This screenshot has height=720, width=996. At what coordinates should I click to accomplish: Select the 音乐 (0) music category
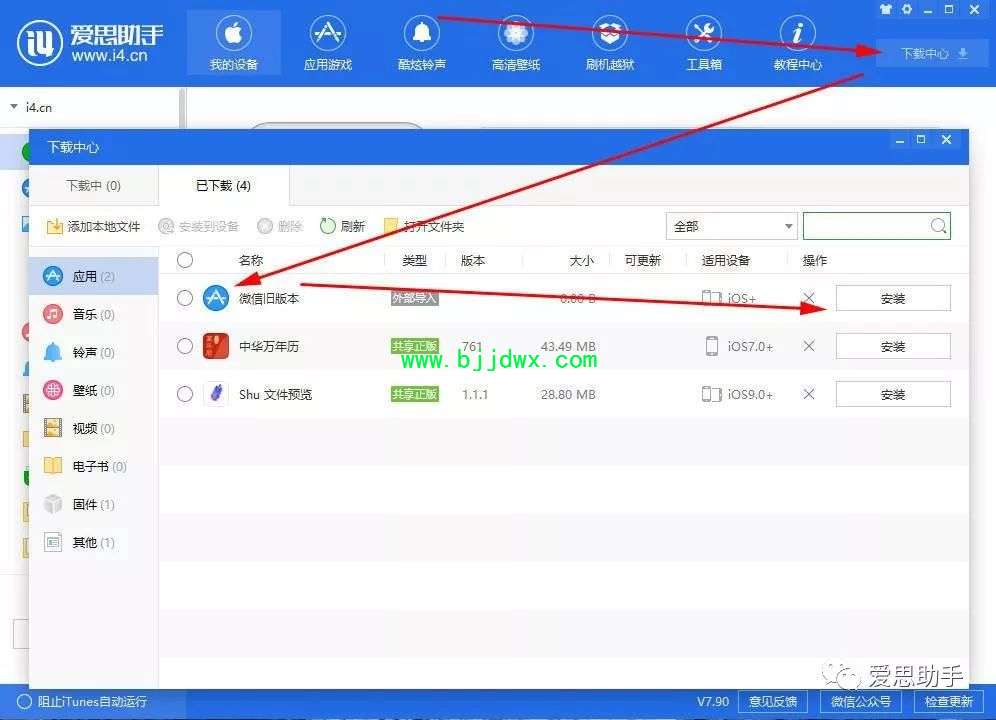(x=93, y=315)
